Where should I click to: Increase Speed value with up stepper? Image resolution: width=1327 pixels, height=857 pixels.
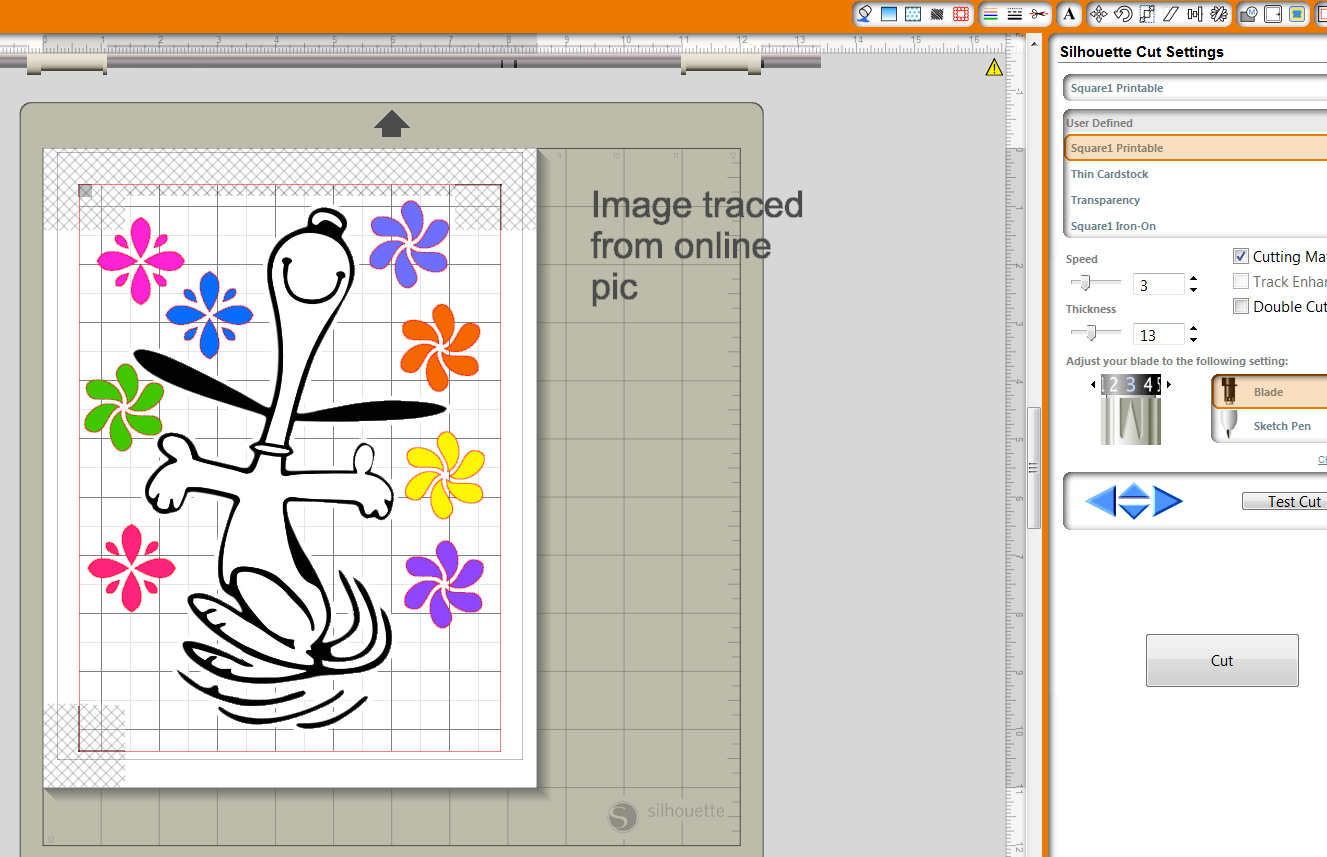pyautogui.click(x=1193, y=279)
